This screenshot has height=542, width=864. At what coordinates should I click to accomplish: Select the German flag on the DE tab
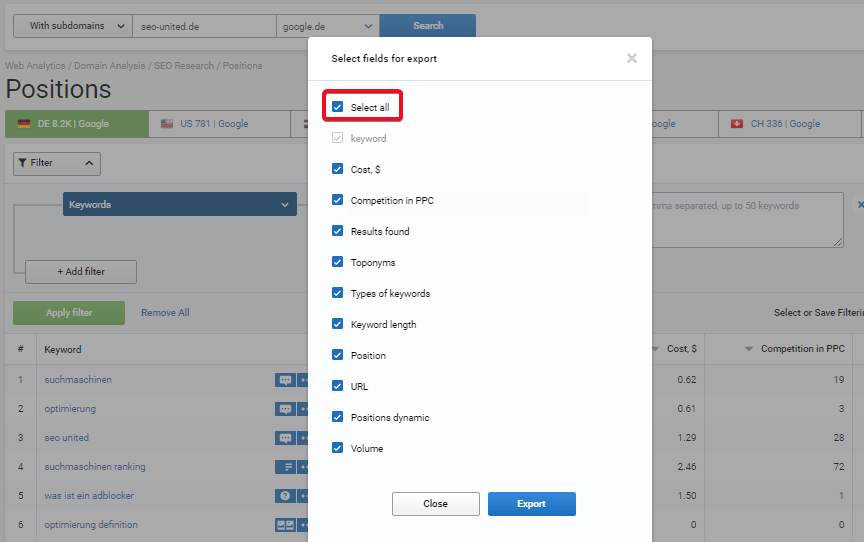(x=24, y=124)
